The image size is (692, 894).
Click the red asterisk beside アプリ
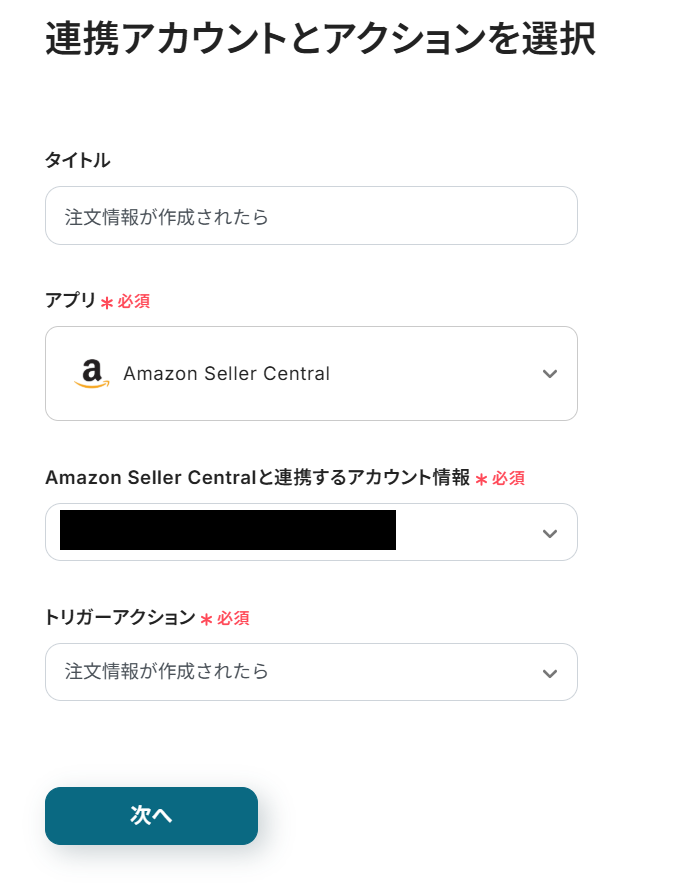click(x=107, y=302)
